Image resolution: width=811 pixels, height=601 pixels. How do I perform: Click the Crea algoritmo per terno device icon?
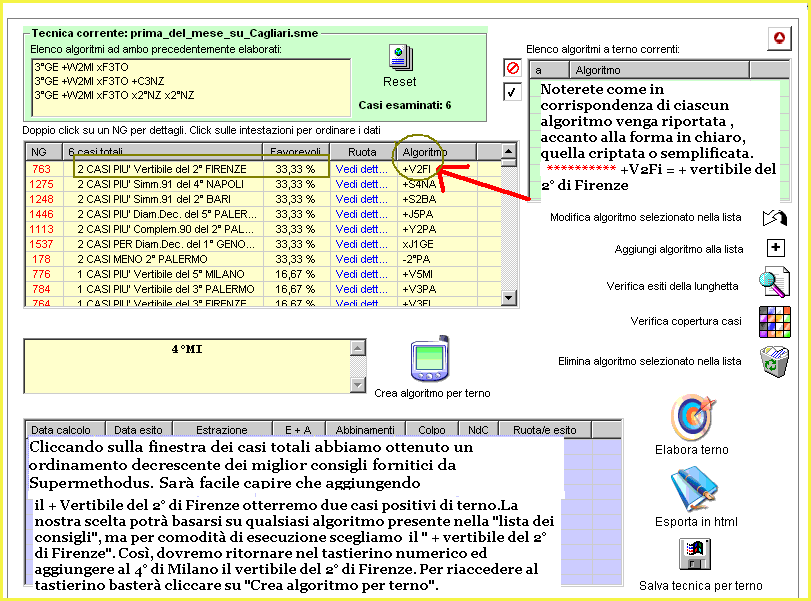[x=430, y=358]
